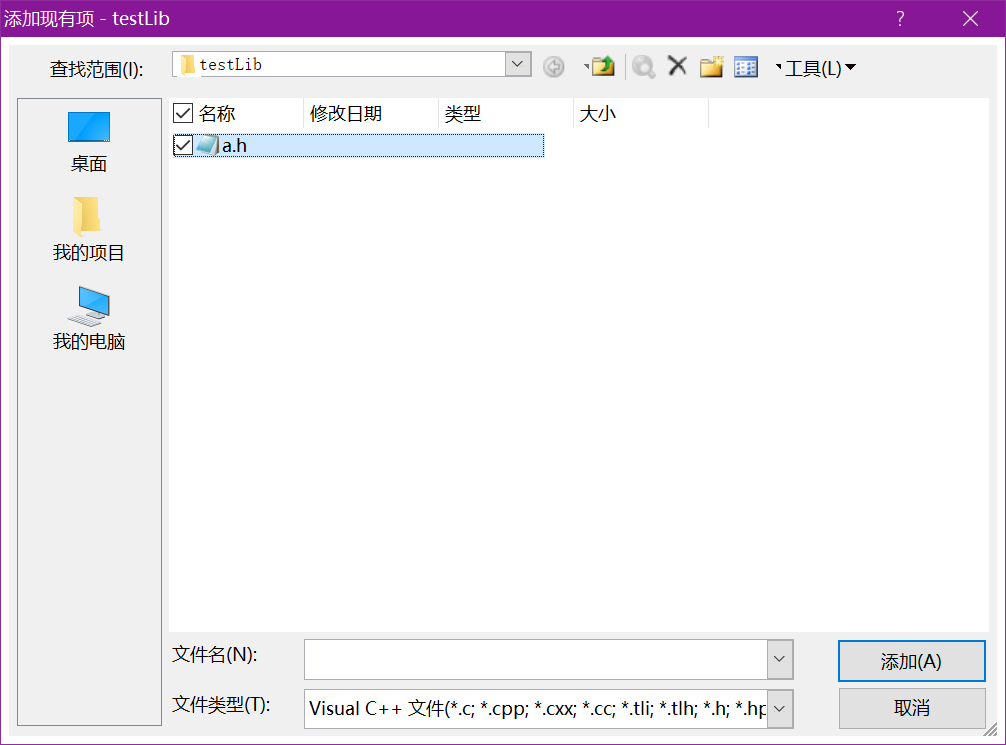Uncheck the a.h file checkbox
This screenshot has height=745, width=1006.
pos(183,146)
